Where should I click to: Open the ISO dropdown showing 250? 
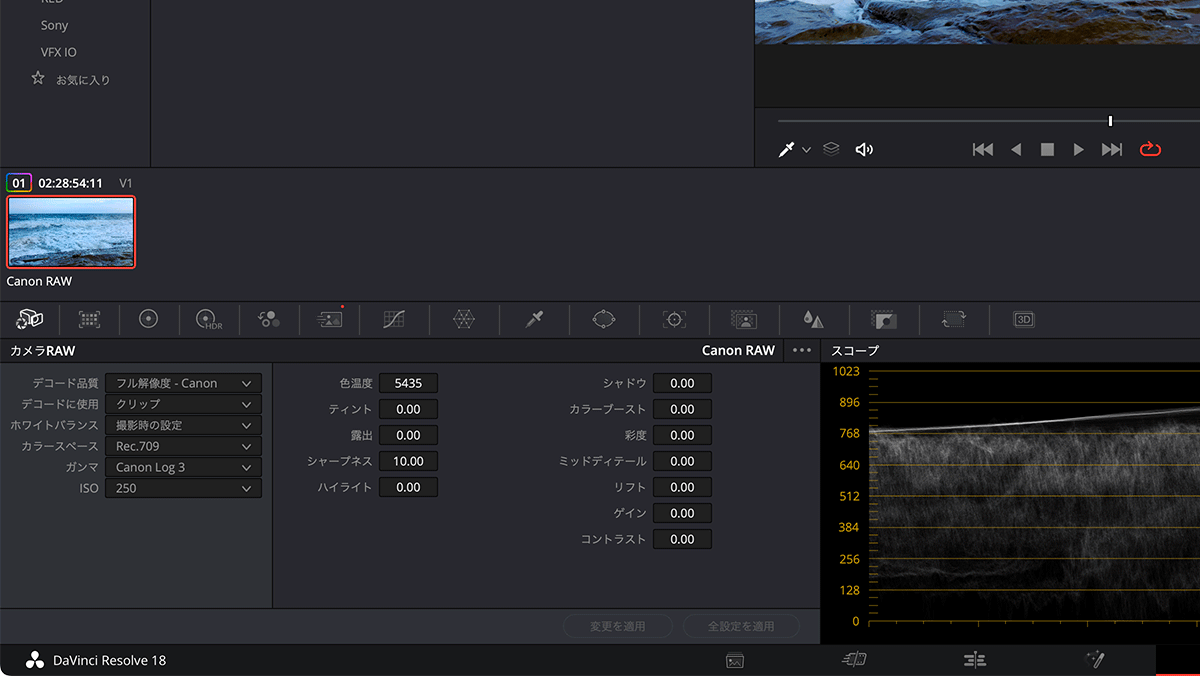click(x=183, y=488)
